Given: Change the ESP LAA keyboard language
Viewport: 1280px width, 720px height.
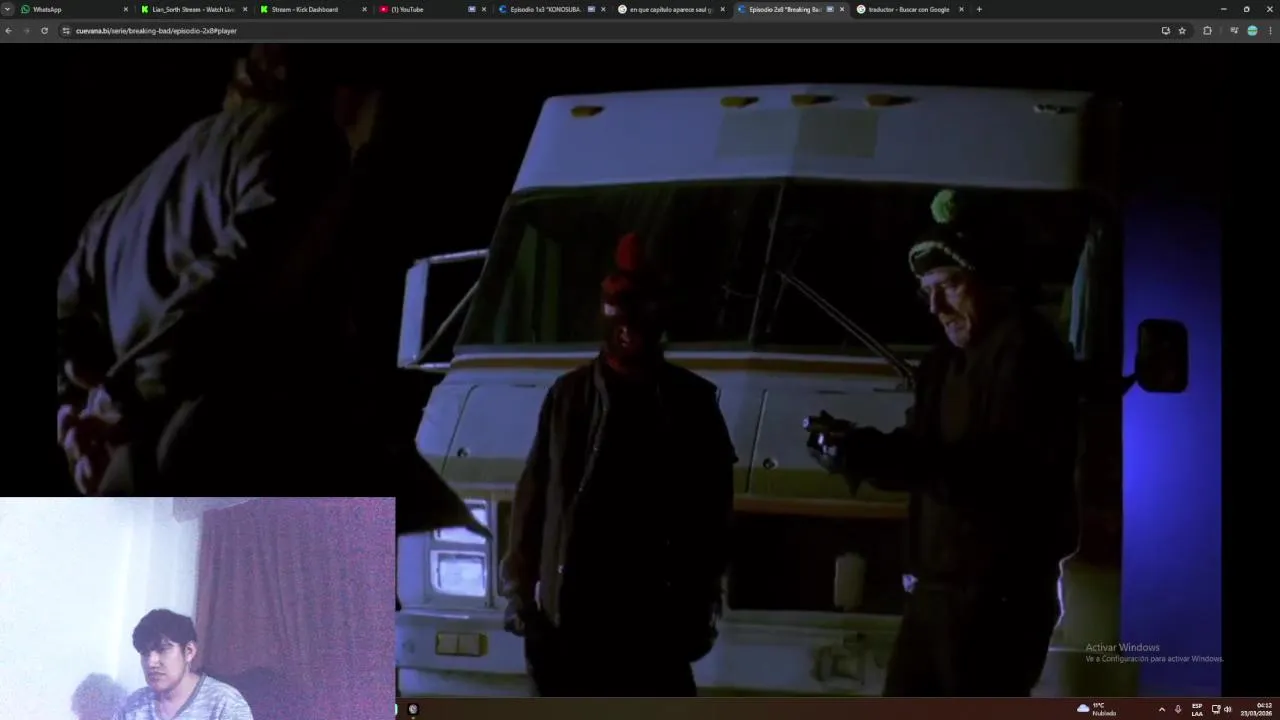Looking at the screenshot, I should tap(1197, 709).
